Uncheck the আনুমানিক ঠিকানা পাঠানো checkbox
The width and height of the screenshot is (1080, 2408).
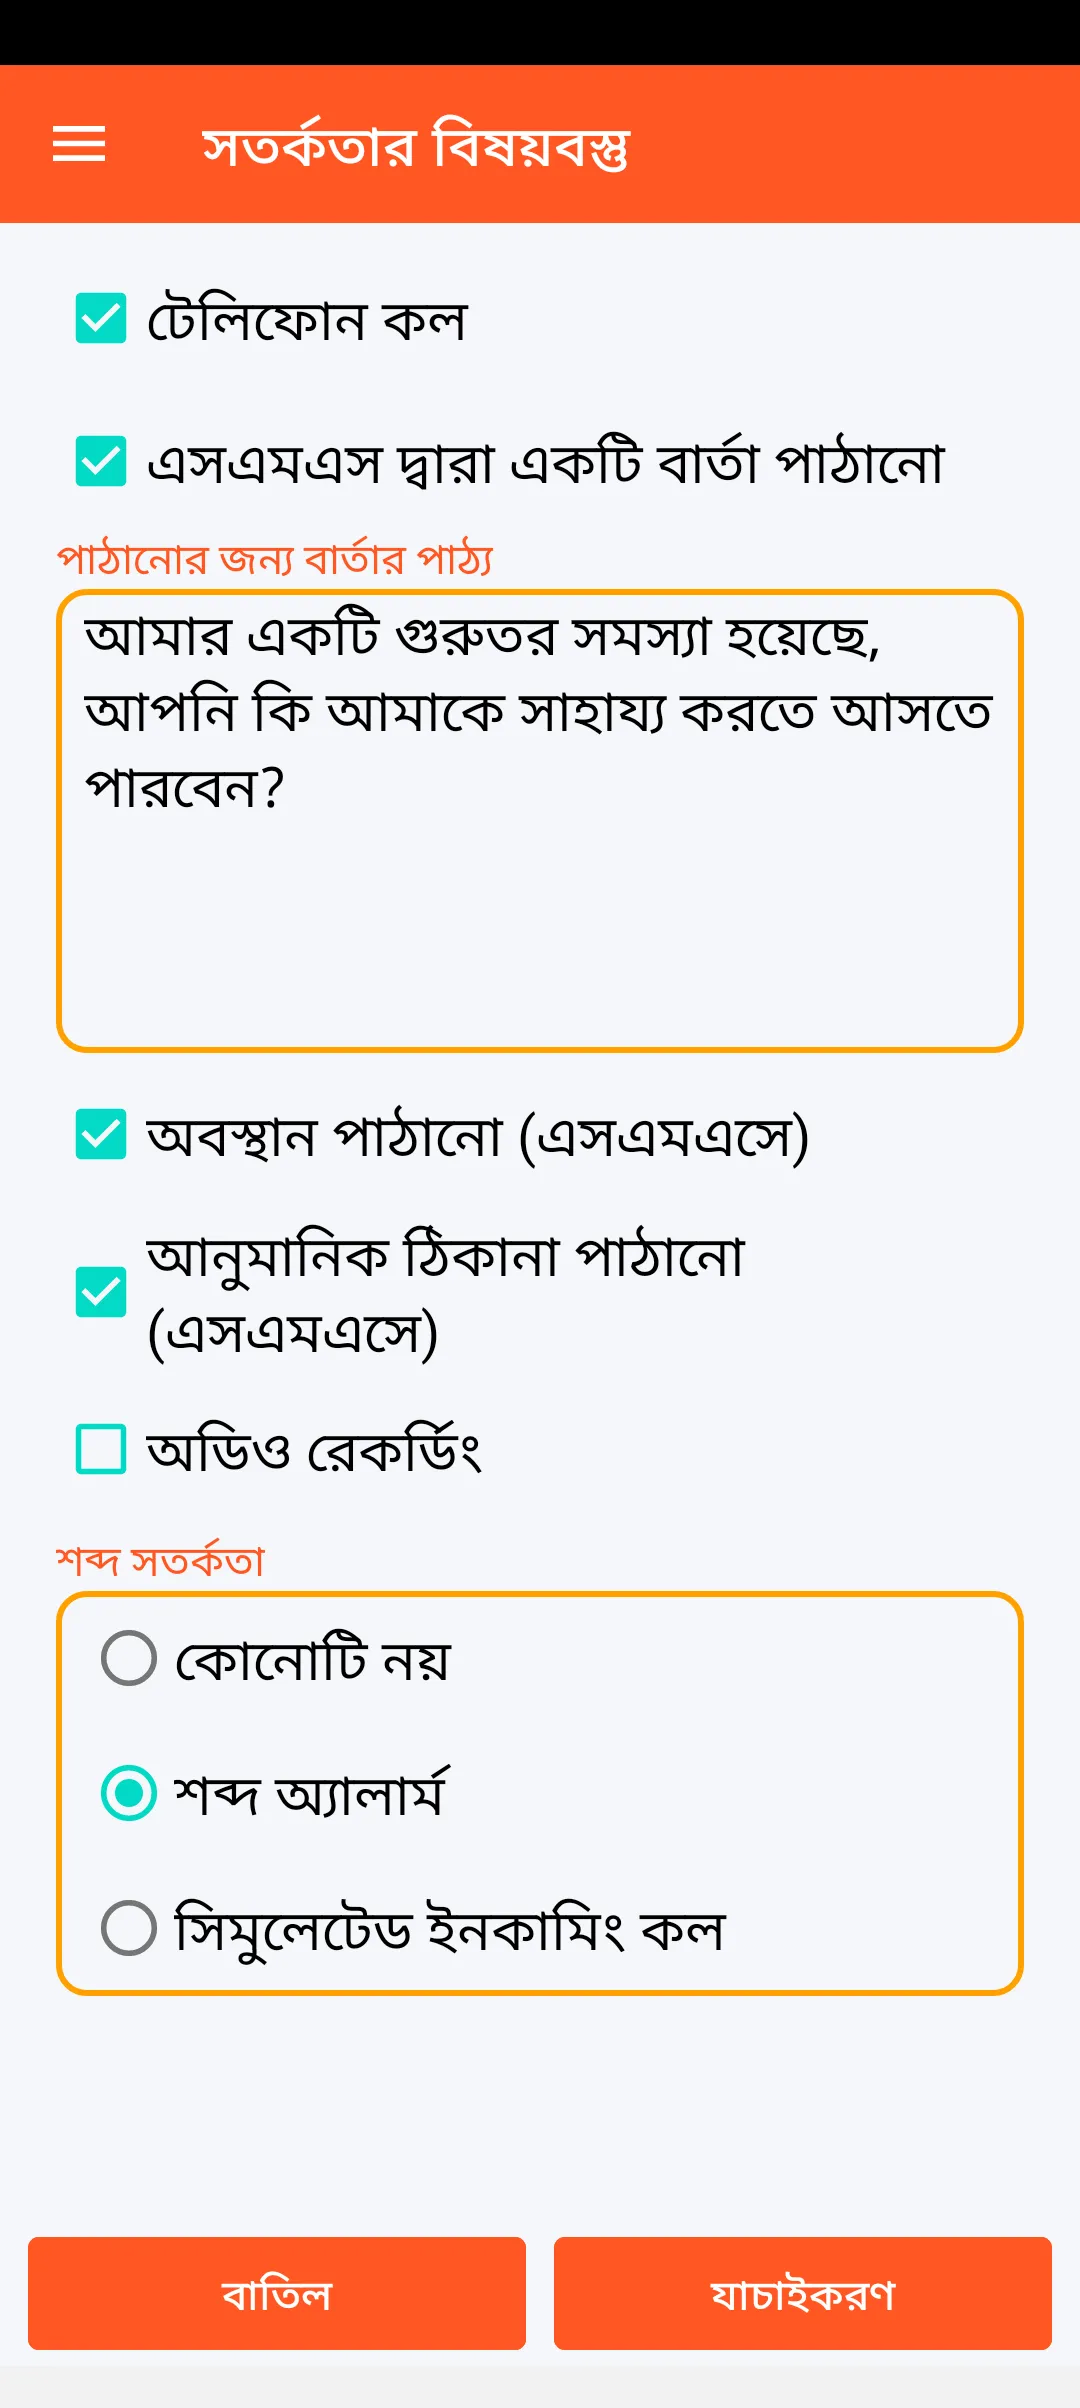(x=101, y=1292)
